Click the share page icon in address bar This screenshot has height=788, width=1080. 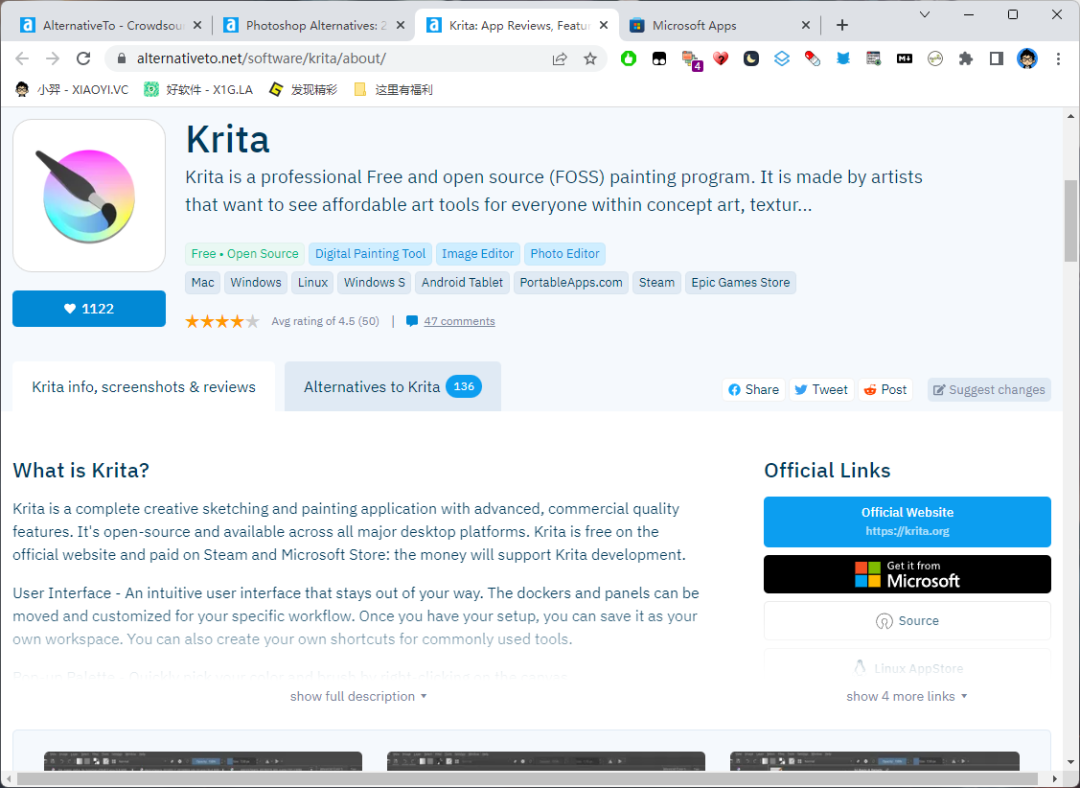pyautogui.click(x=559, y=59)
